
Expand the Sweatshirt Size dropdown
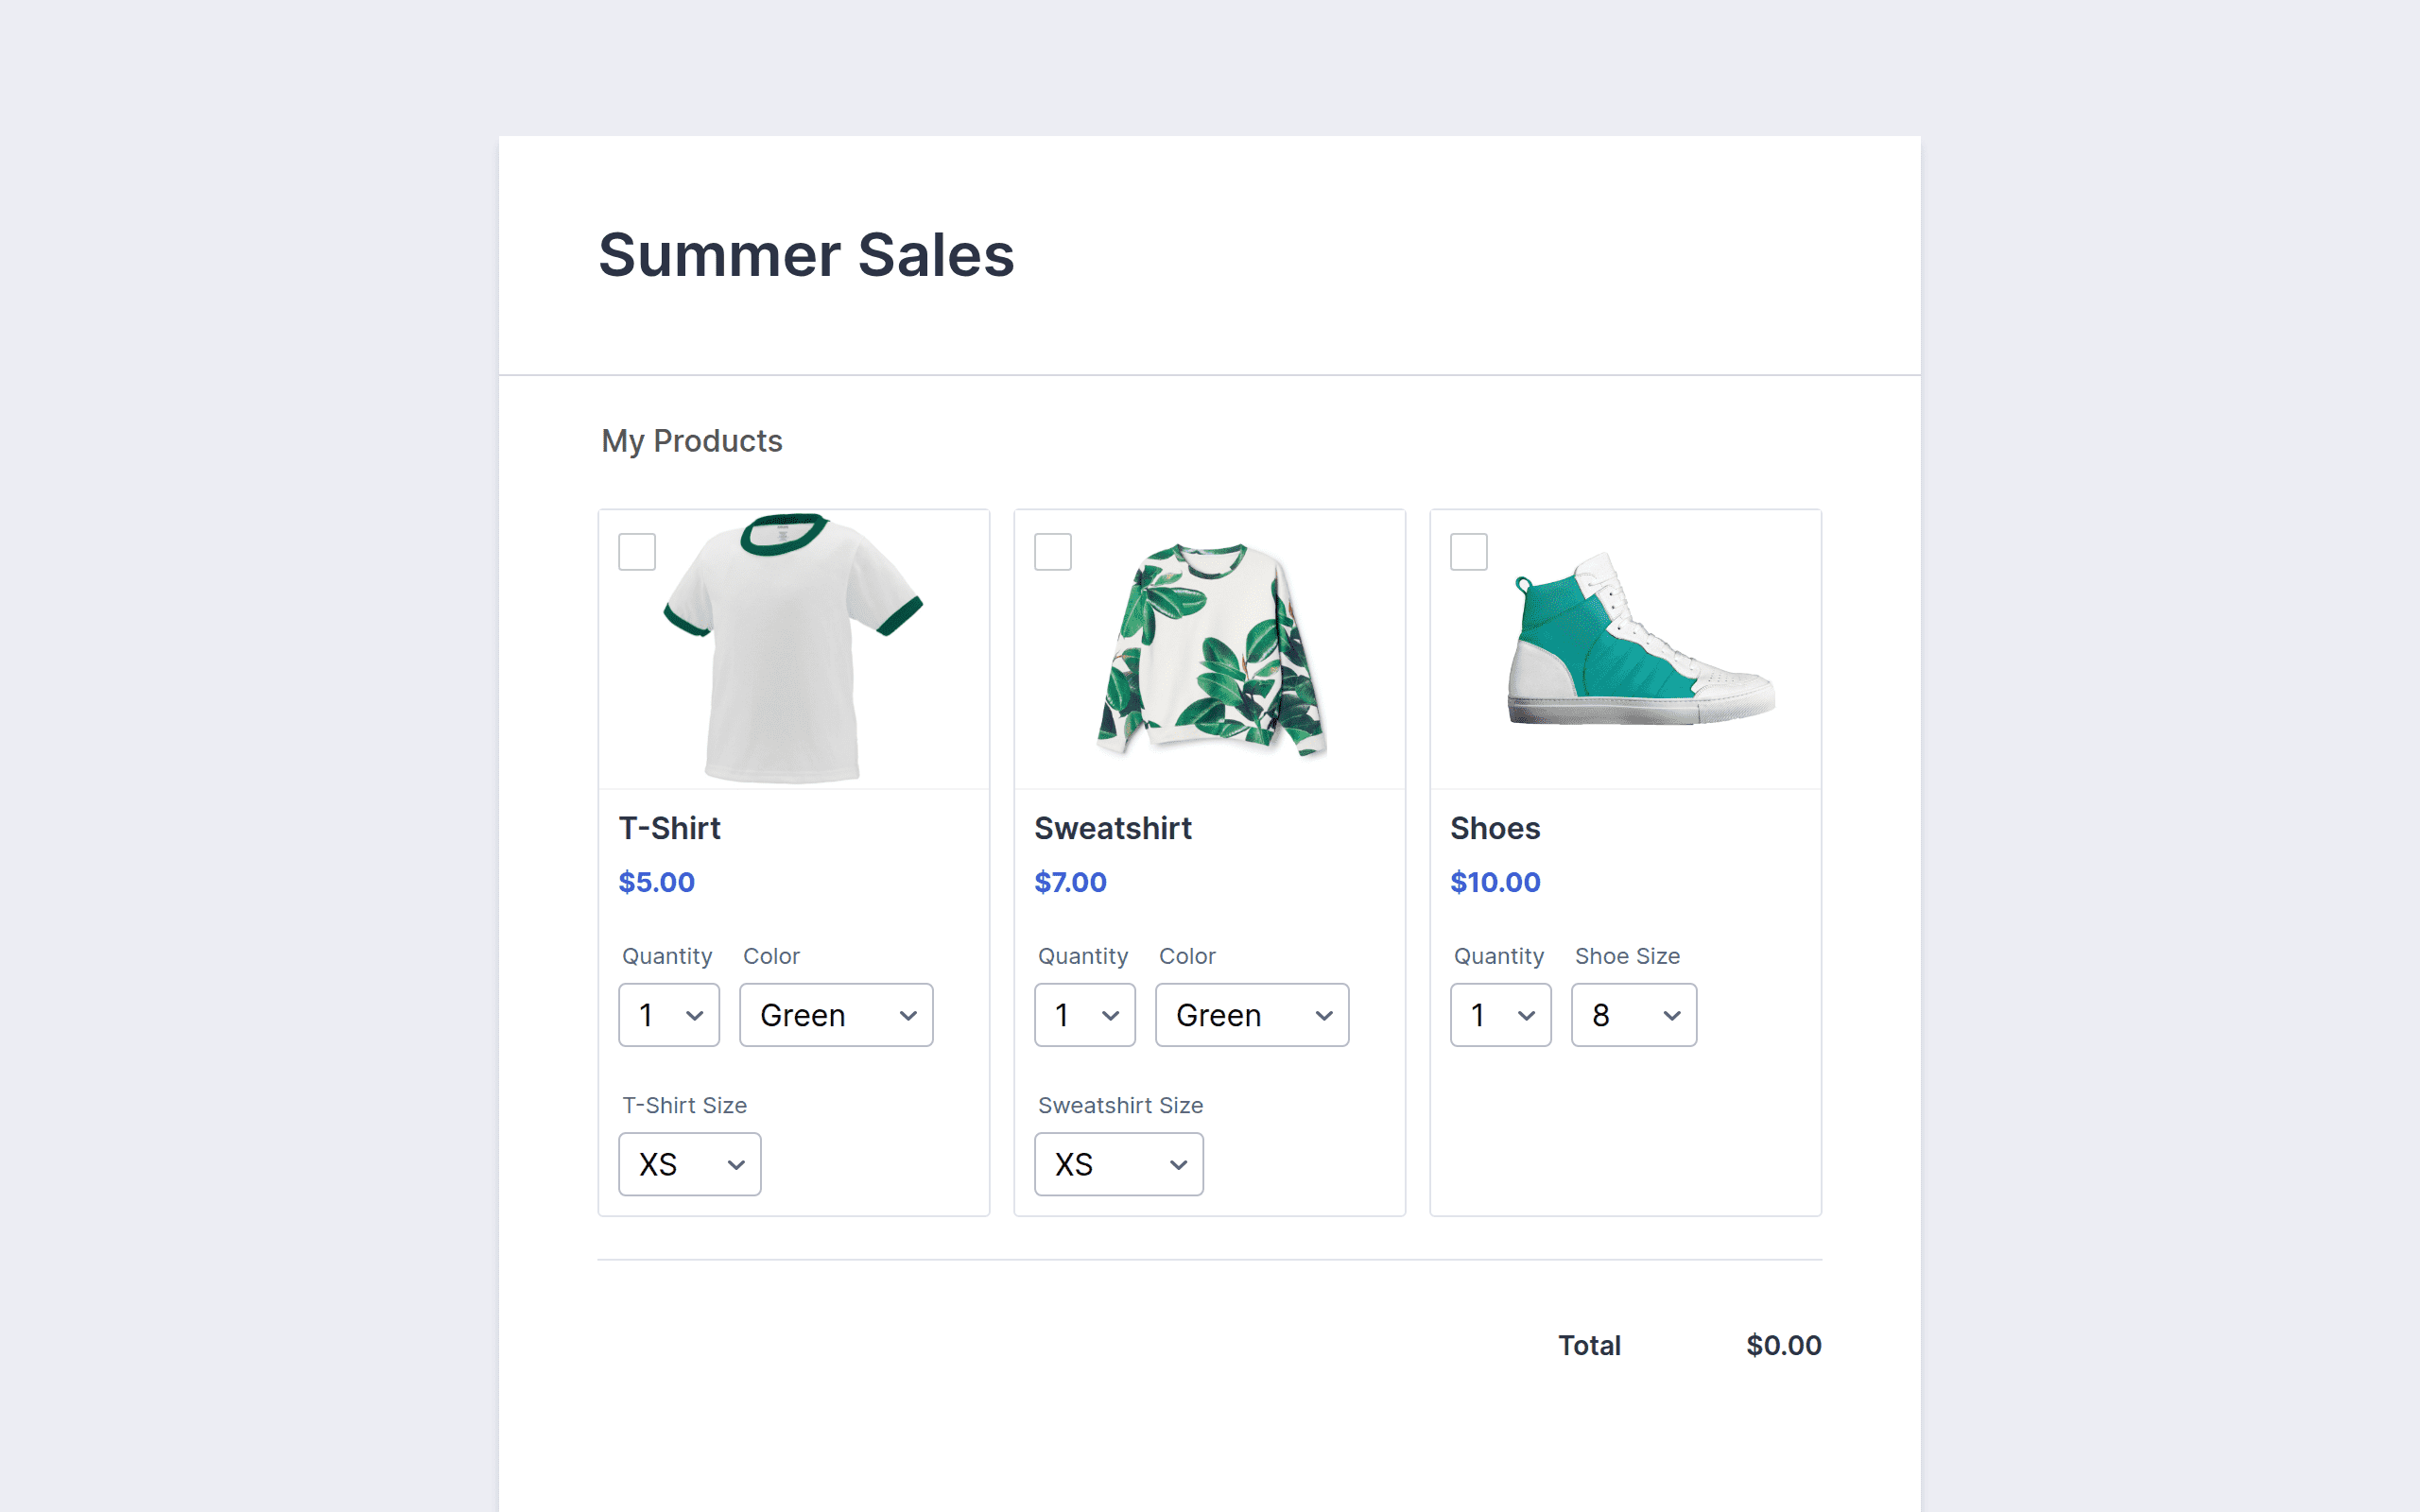[x=1119, y=1164]
